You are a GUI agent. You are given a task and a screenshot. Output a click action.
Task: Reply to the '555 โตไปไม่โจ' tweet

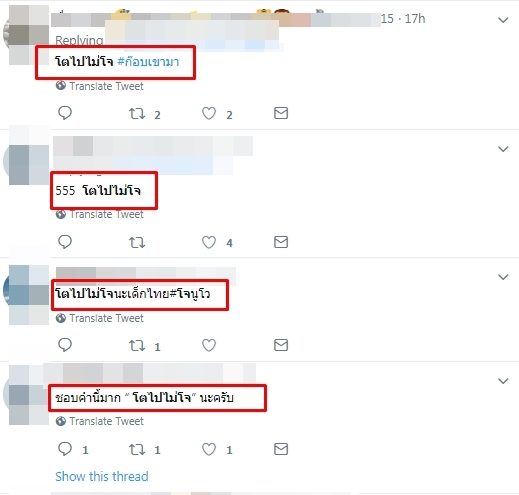click(x=65, y=242)
